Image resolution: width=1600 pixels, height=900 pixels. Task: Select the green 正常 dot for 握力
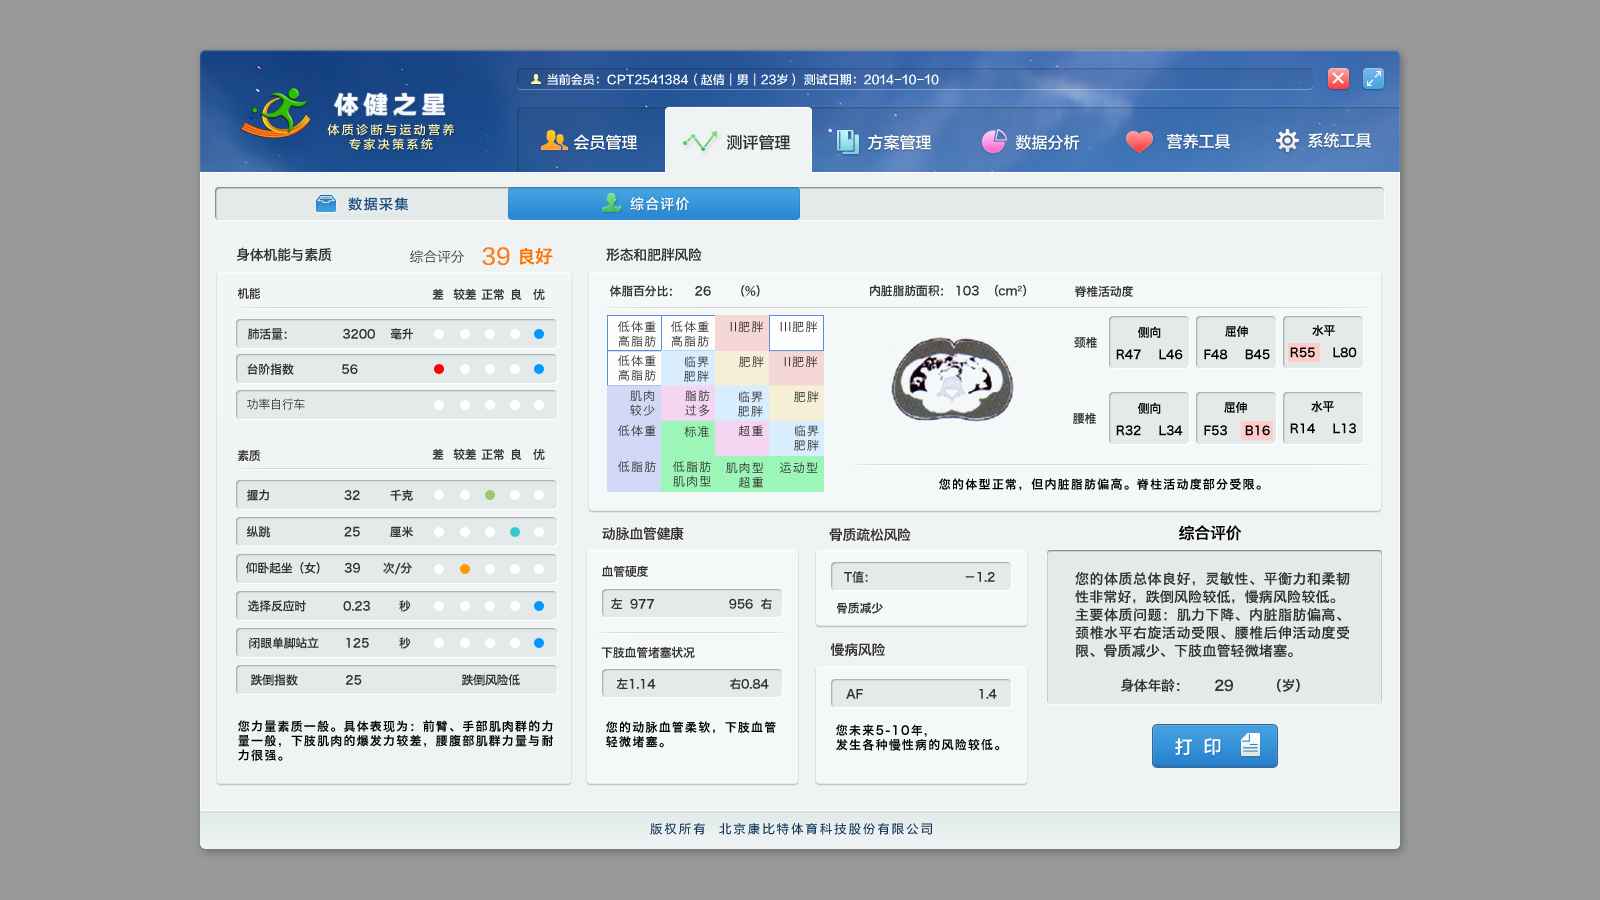[x=490, y=495]
